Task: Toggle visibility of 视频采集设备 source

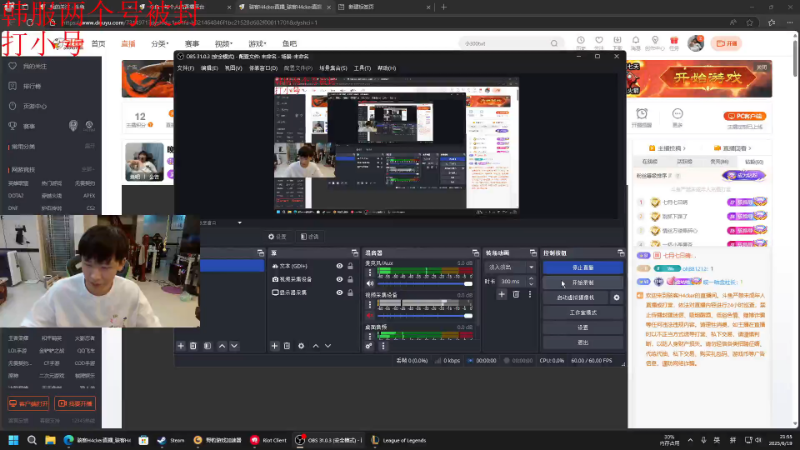Action: coord(339,279)
